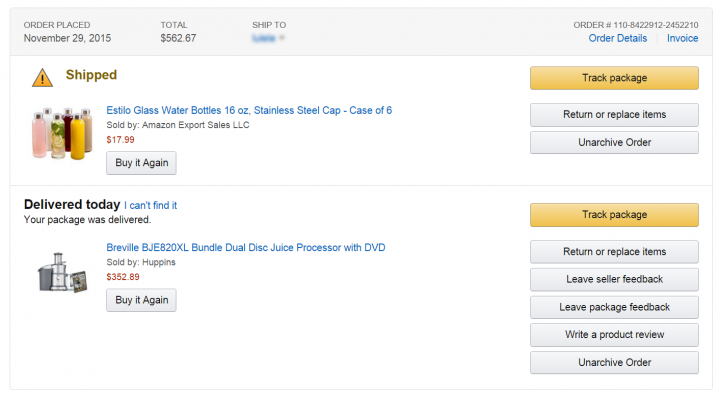The width and height of the screenshot is (720, 398).
Task: Unarchive Order for water bottles shipment
Action: (x=614, y=142)
